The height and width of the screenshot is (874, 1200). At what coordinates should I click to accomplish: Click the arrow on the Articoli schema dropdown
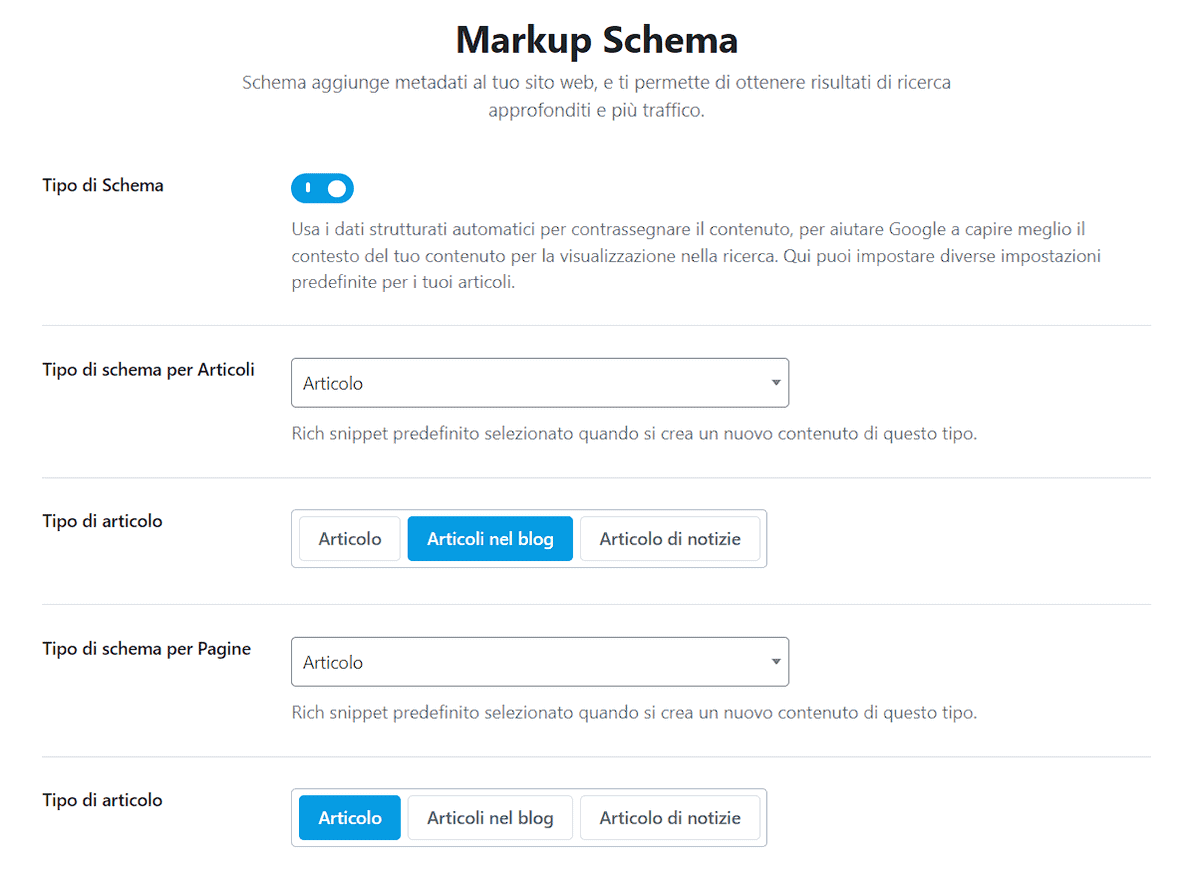tap(775, 382)
